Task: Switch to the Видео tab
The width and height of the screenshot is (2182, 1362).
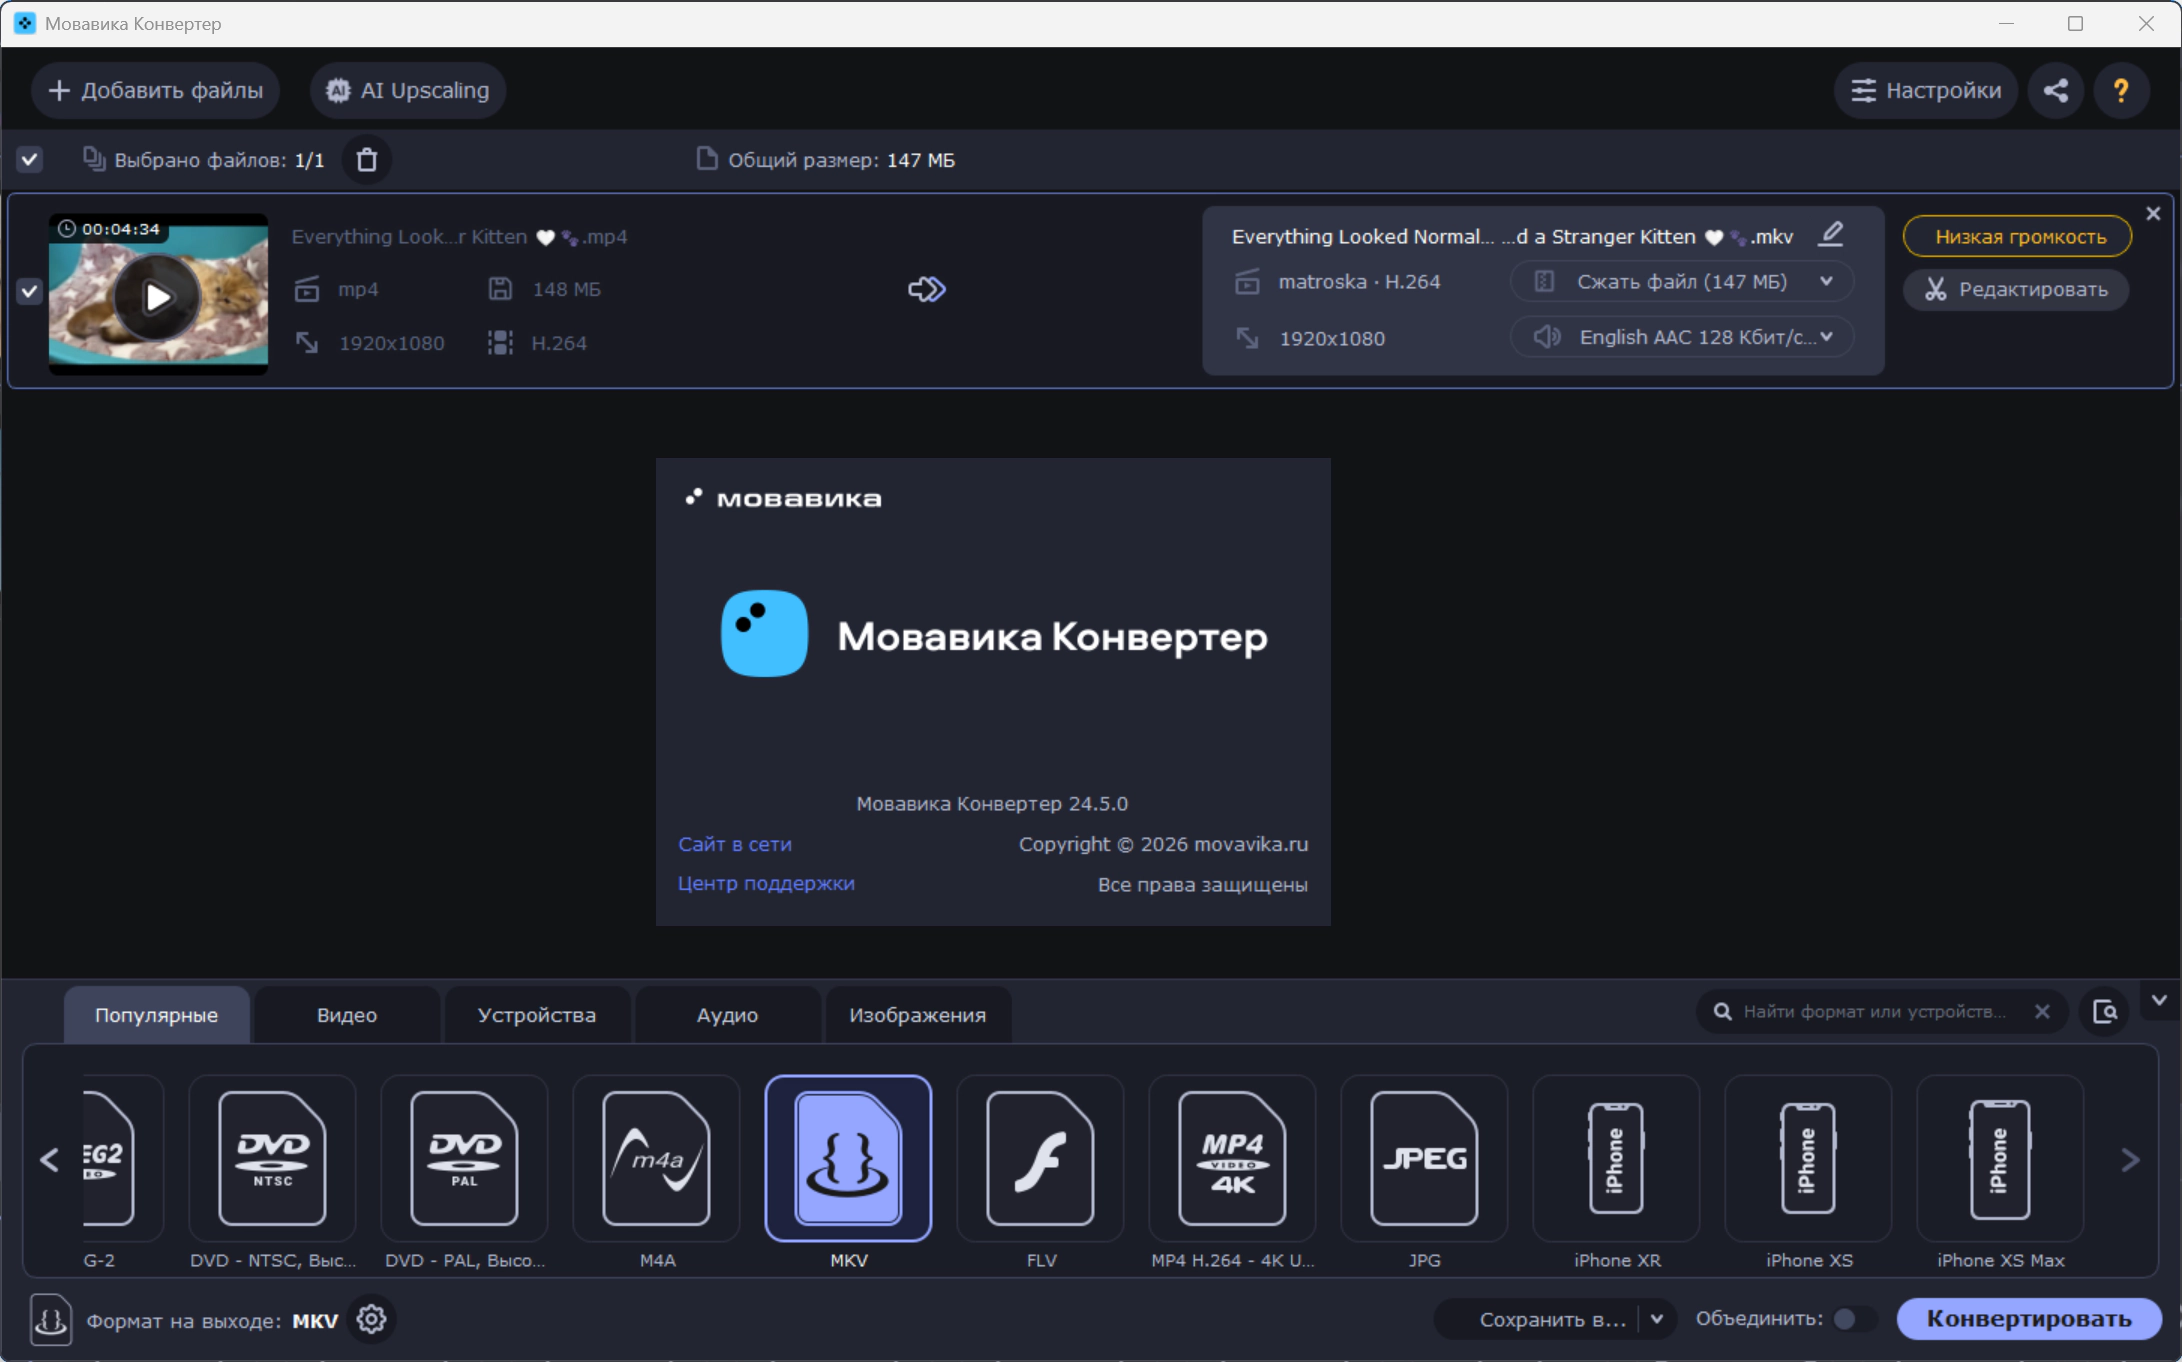Action: (x=347, y=1015)
